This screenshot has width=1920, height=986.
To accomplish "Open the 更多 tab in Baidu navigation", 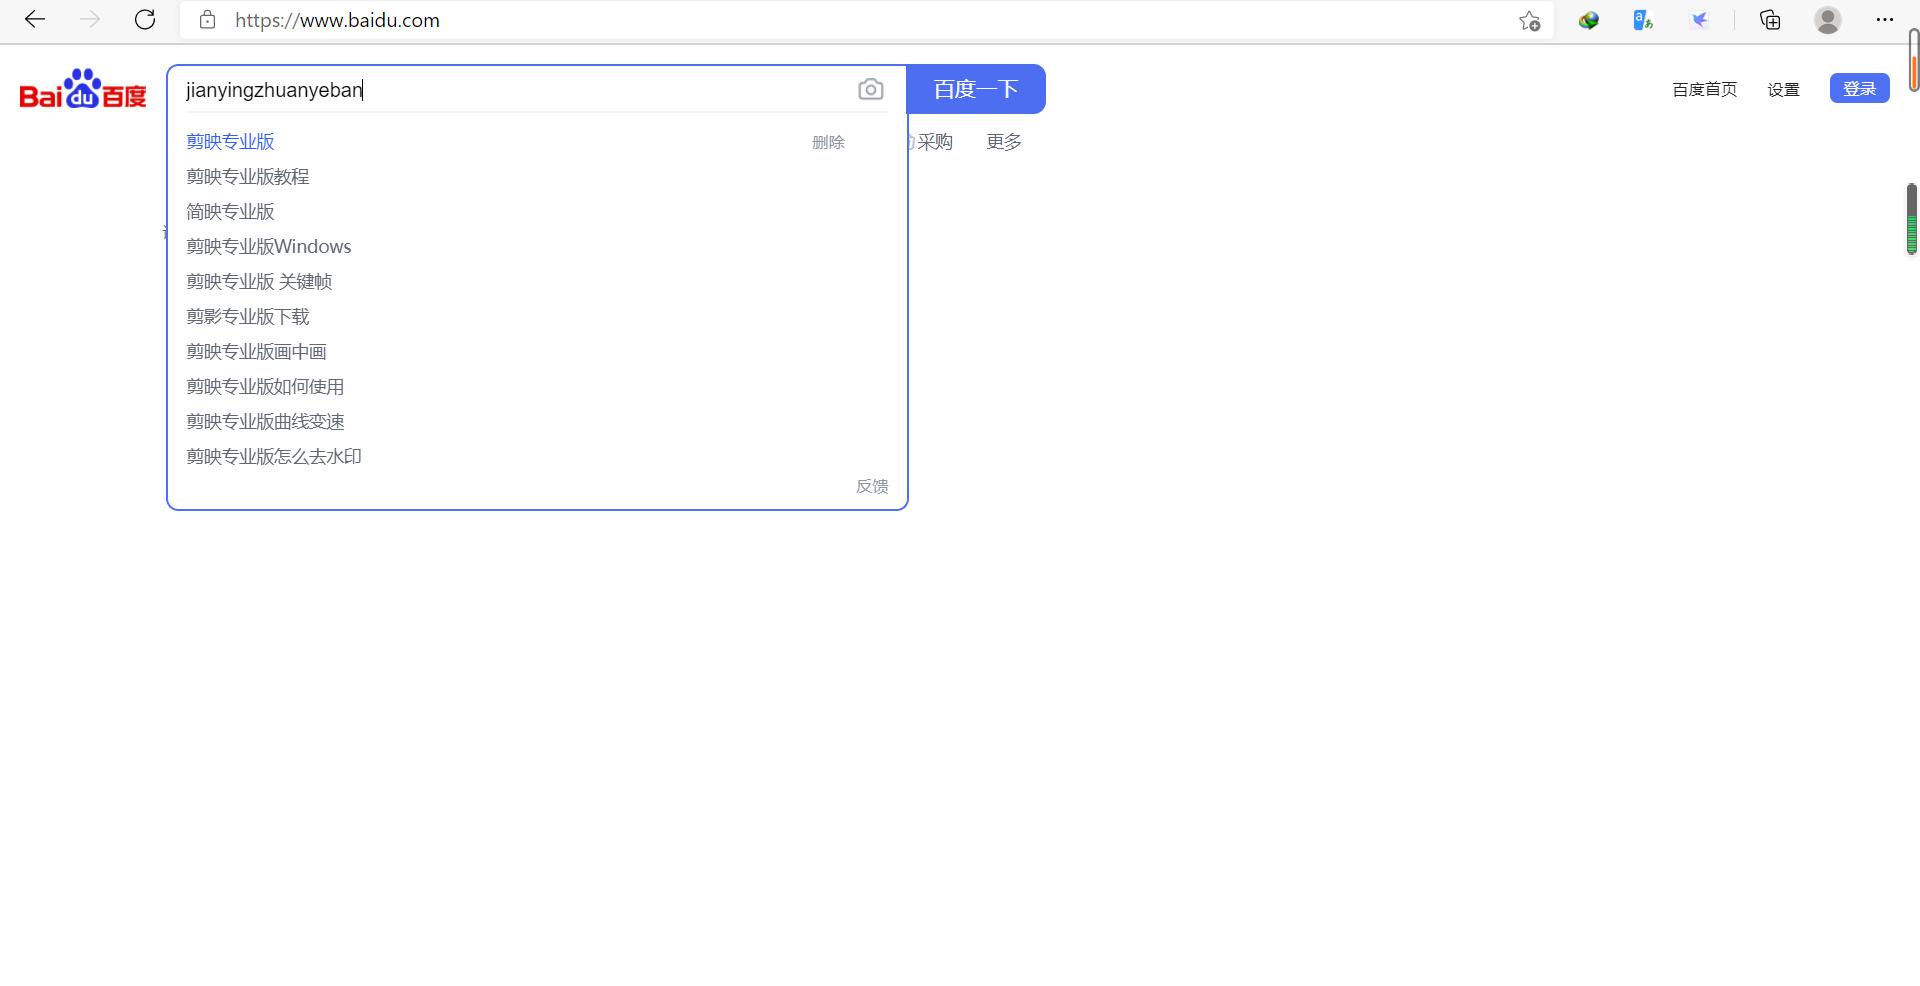I will (x=1003, y=142).
